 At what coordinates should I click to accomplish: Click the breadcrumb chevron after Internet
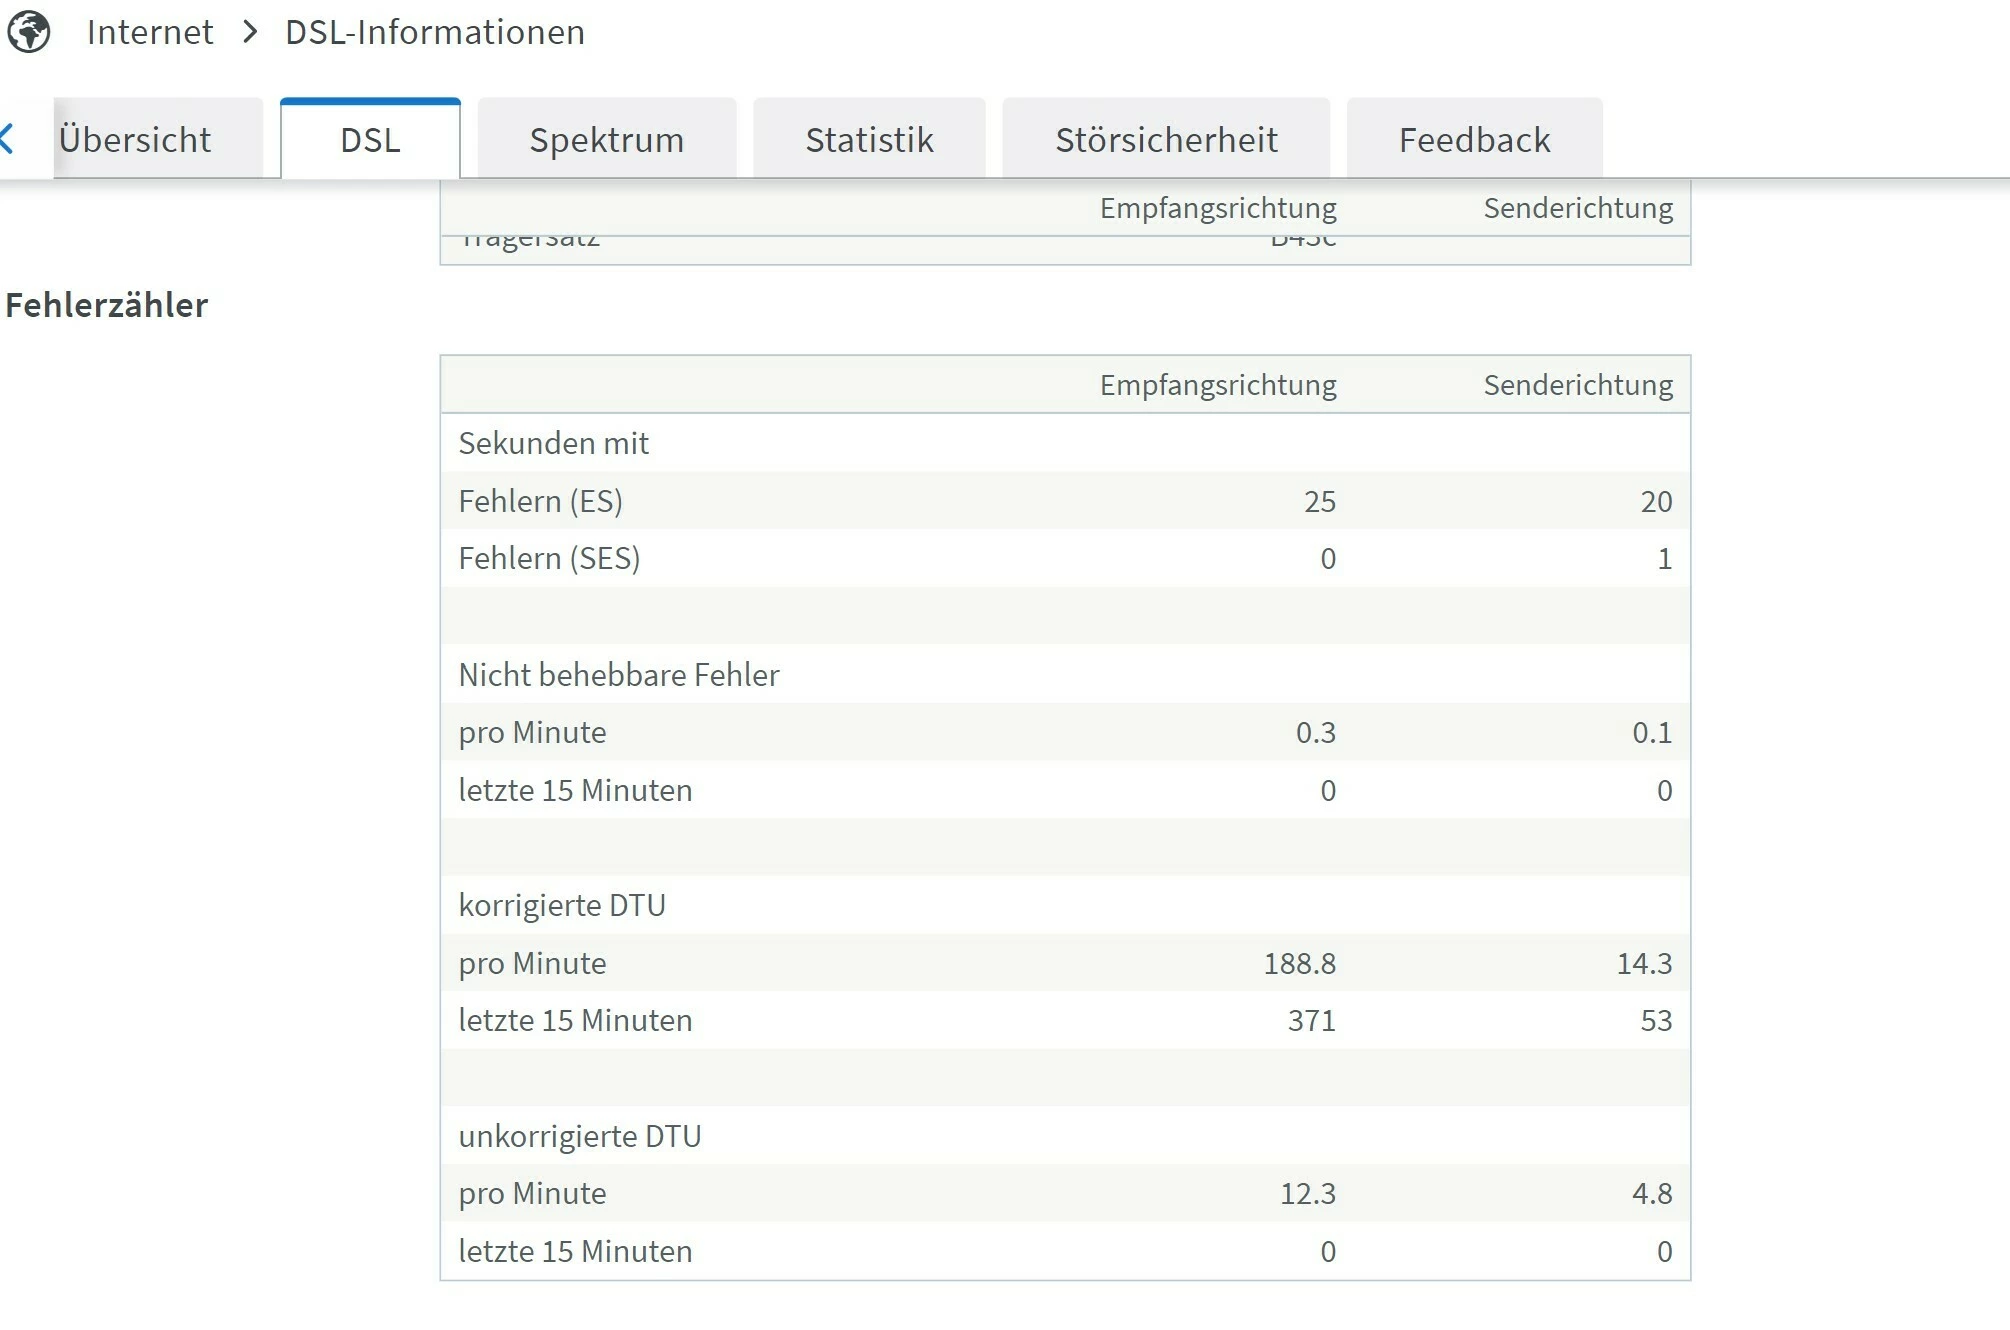(x=250, y=32)
